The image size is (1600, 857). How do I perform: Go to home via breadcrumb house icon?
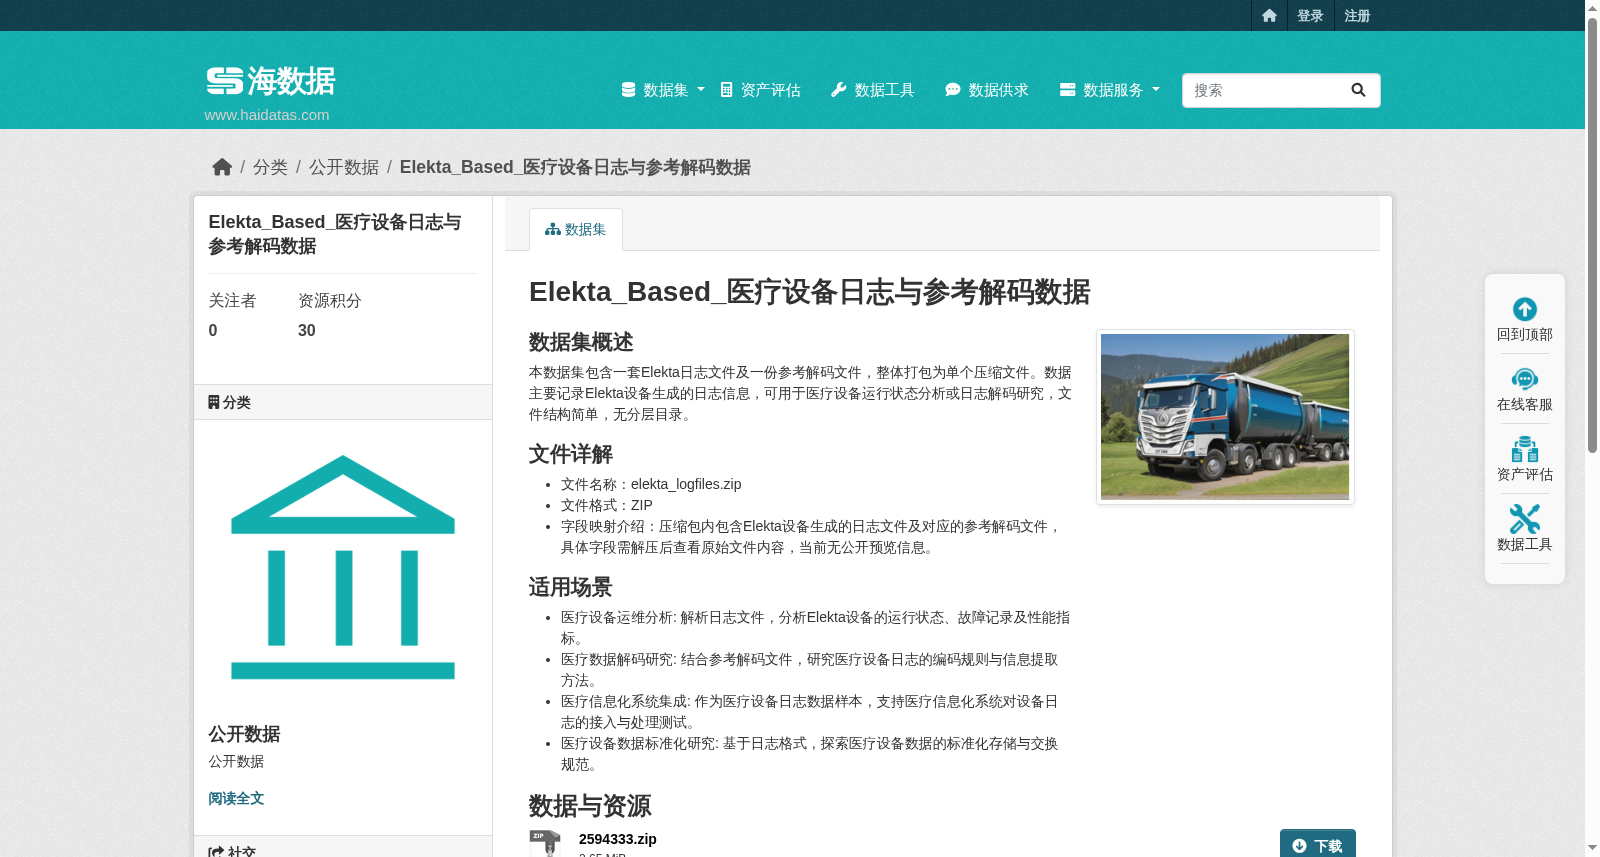pyautogui.click(x=222, y=167)
